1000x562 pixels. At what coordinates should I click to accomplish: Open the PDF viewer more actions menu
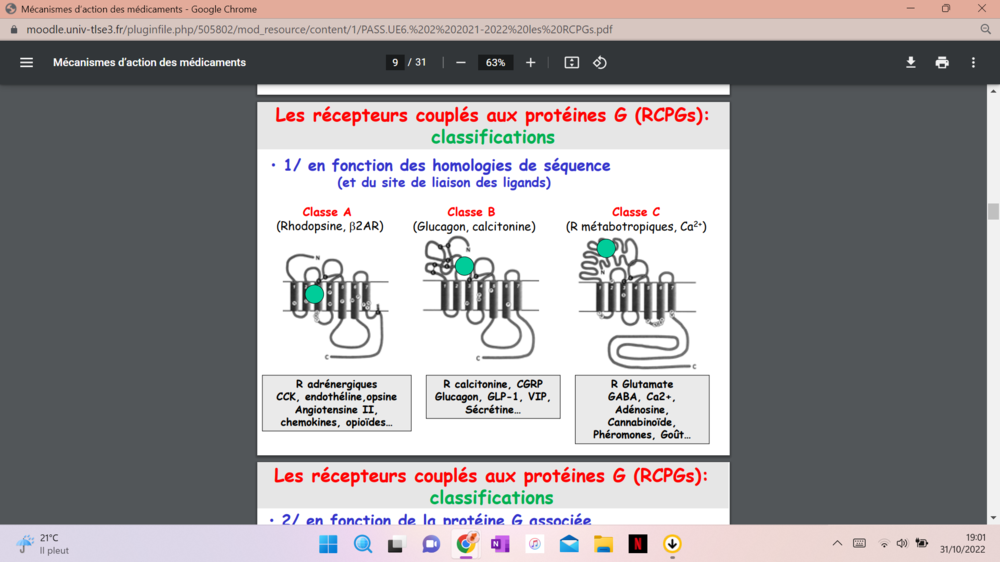click(x=973, y=63)
